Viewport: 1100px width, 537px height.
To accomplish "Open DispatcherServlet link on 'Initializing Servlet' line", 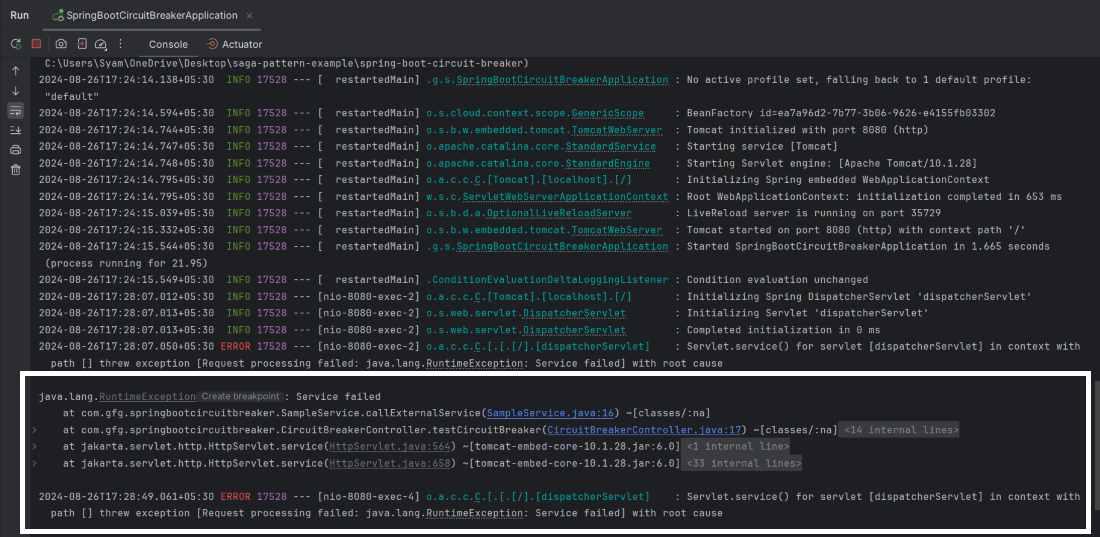I will (x=573, y=313).
